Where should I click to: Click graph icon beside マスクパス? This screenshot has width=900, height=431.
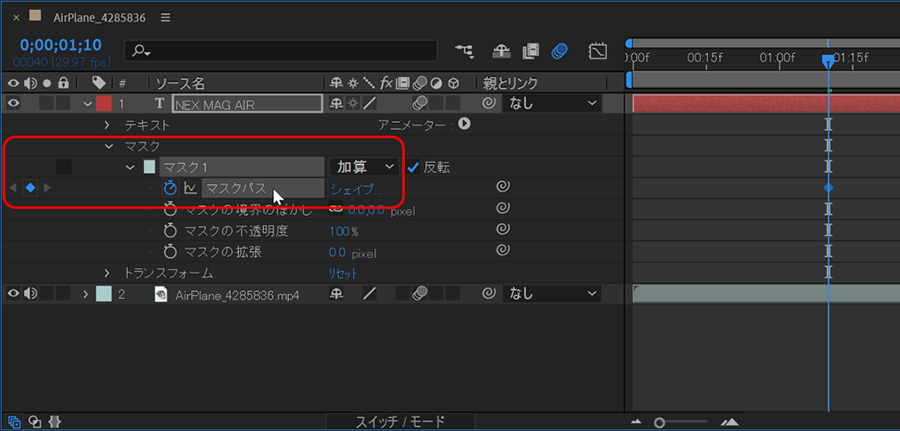pos(189,188)
